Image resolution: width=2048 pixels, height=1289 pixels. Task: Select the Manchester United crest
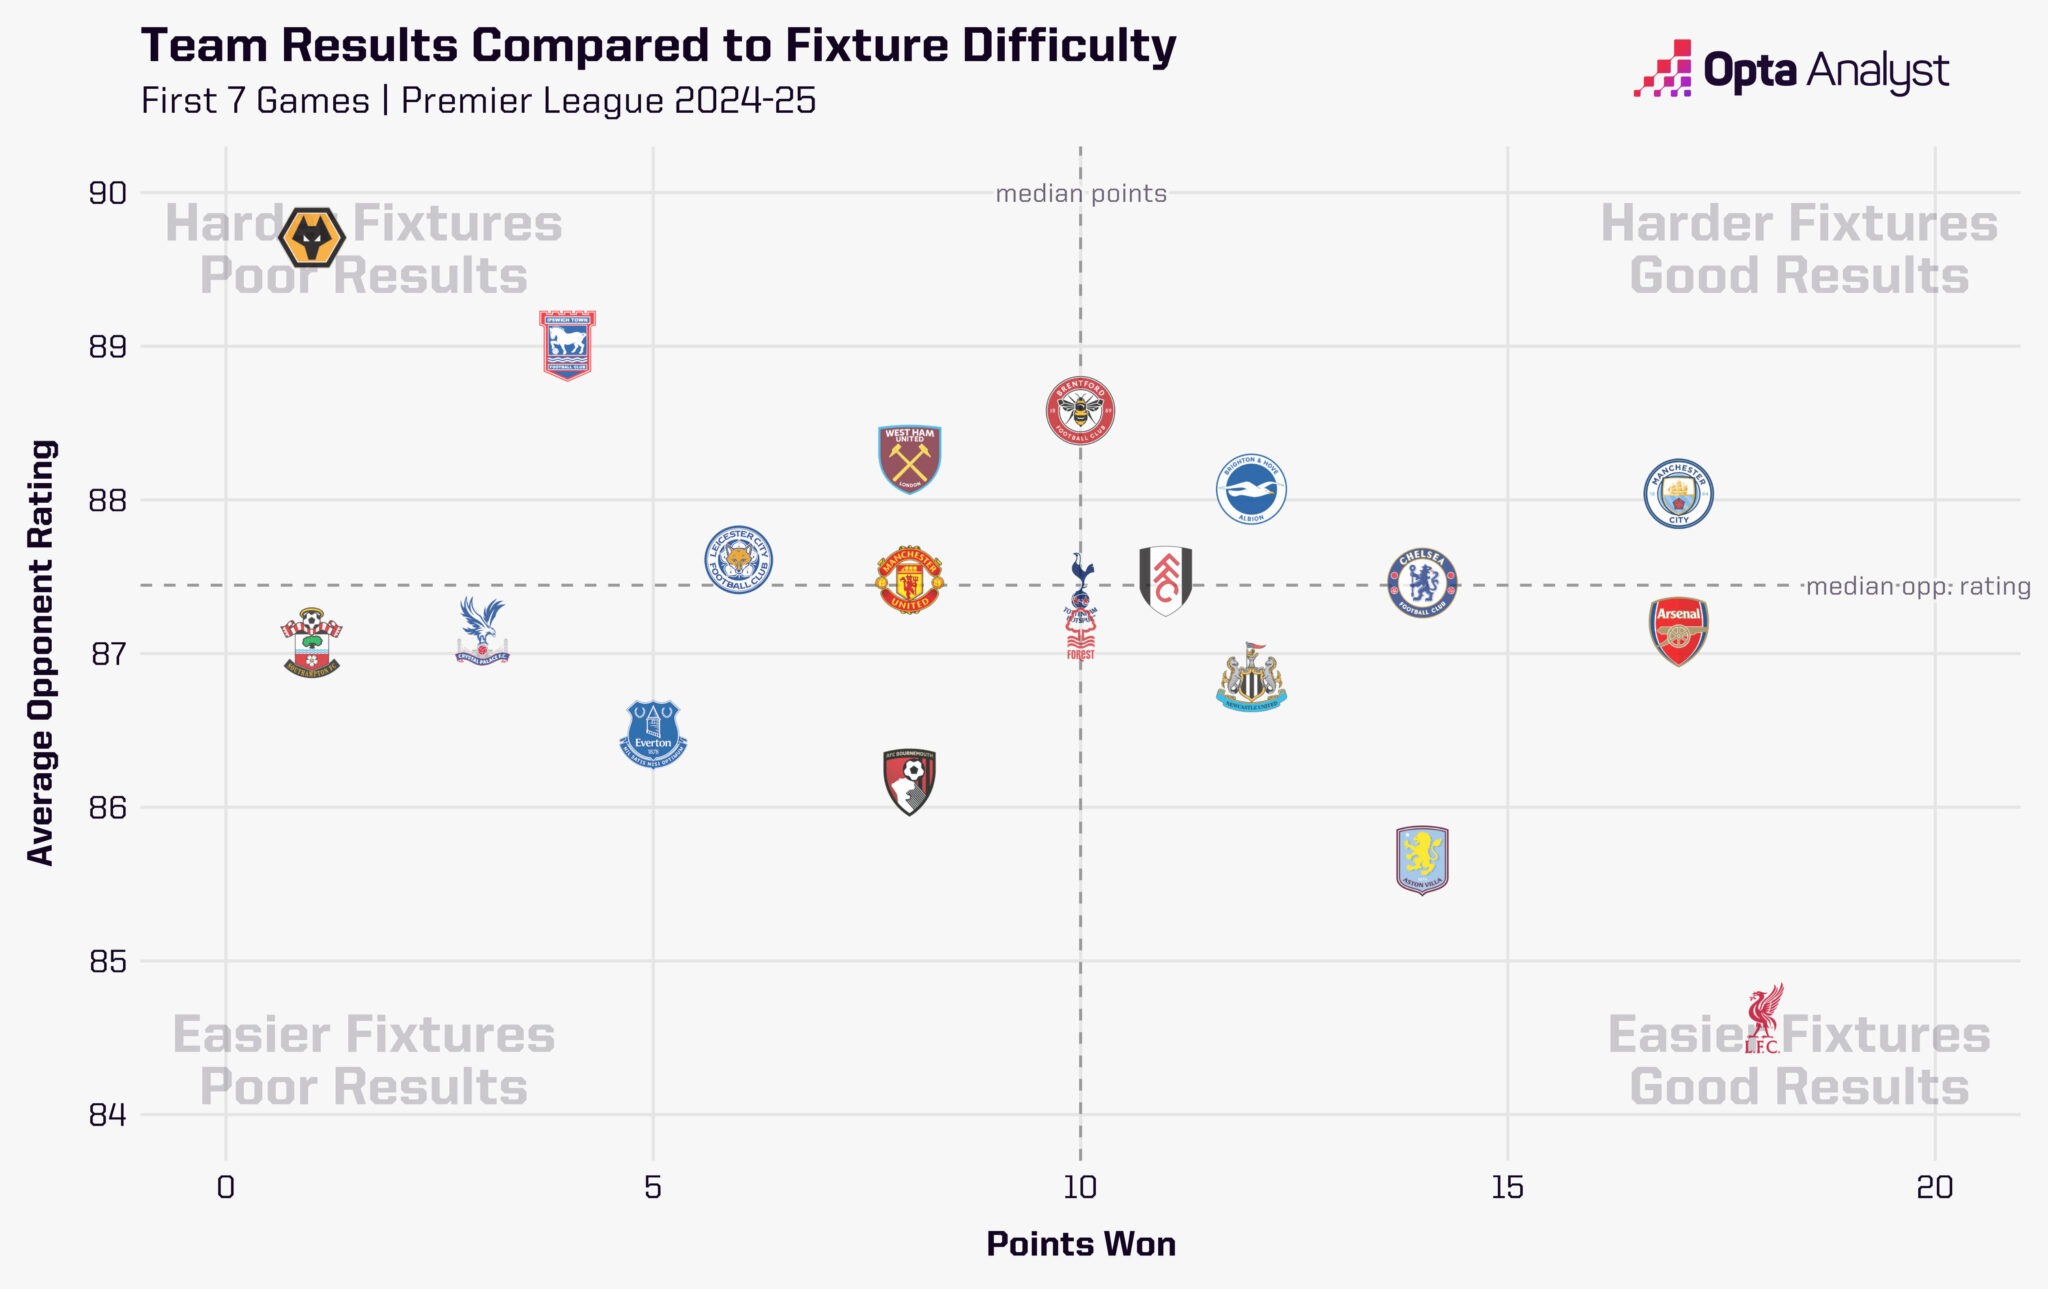coord(910,580)
